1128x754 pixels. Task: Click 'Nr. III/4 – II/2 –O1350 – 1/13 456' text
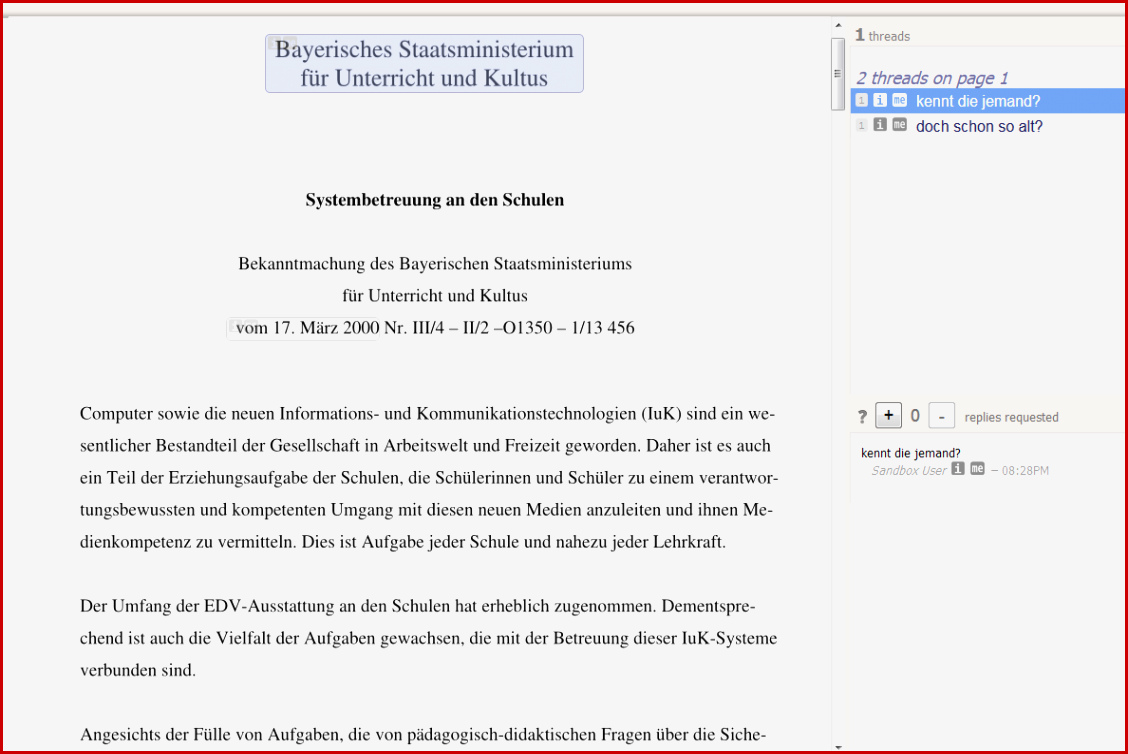coord(509,328)
